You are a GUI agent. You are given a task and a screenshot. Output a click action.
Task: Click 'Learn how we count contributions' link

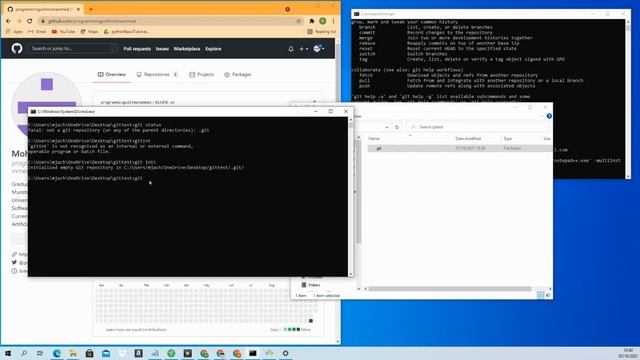pyautogui.click(x=136, y=329)
